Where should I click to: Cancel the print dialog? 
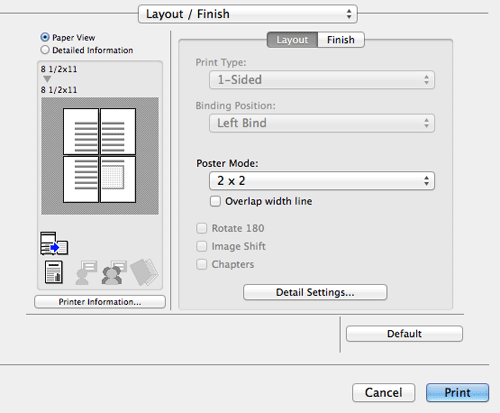[383, 392]
